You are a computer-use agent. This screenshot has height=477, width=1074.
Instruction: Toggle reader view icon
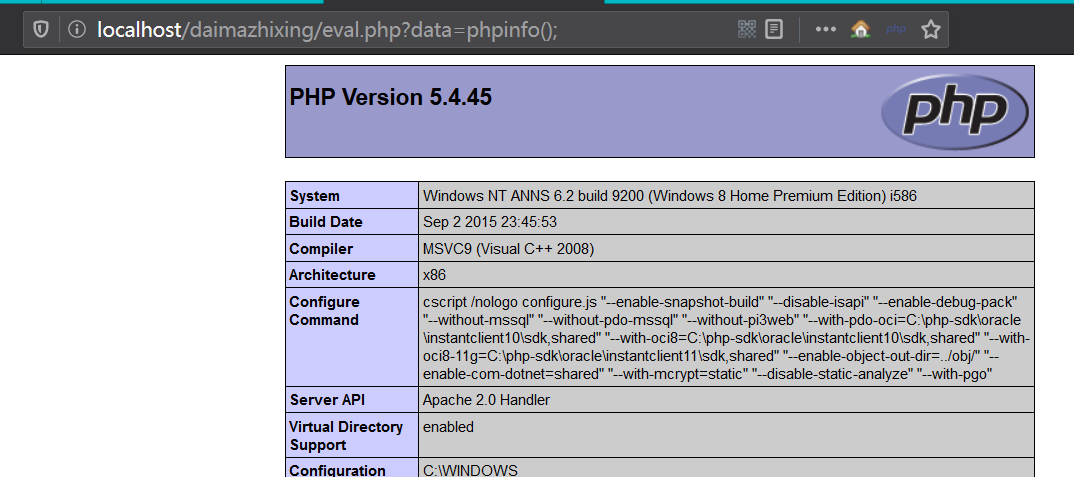tap(774, 29)
